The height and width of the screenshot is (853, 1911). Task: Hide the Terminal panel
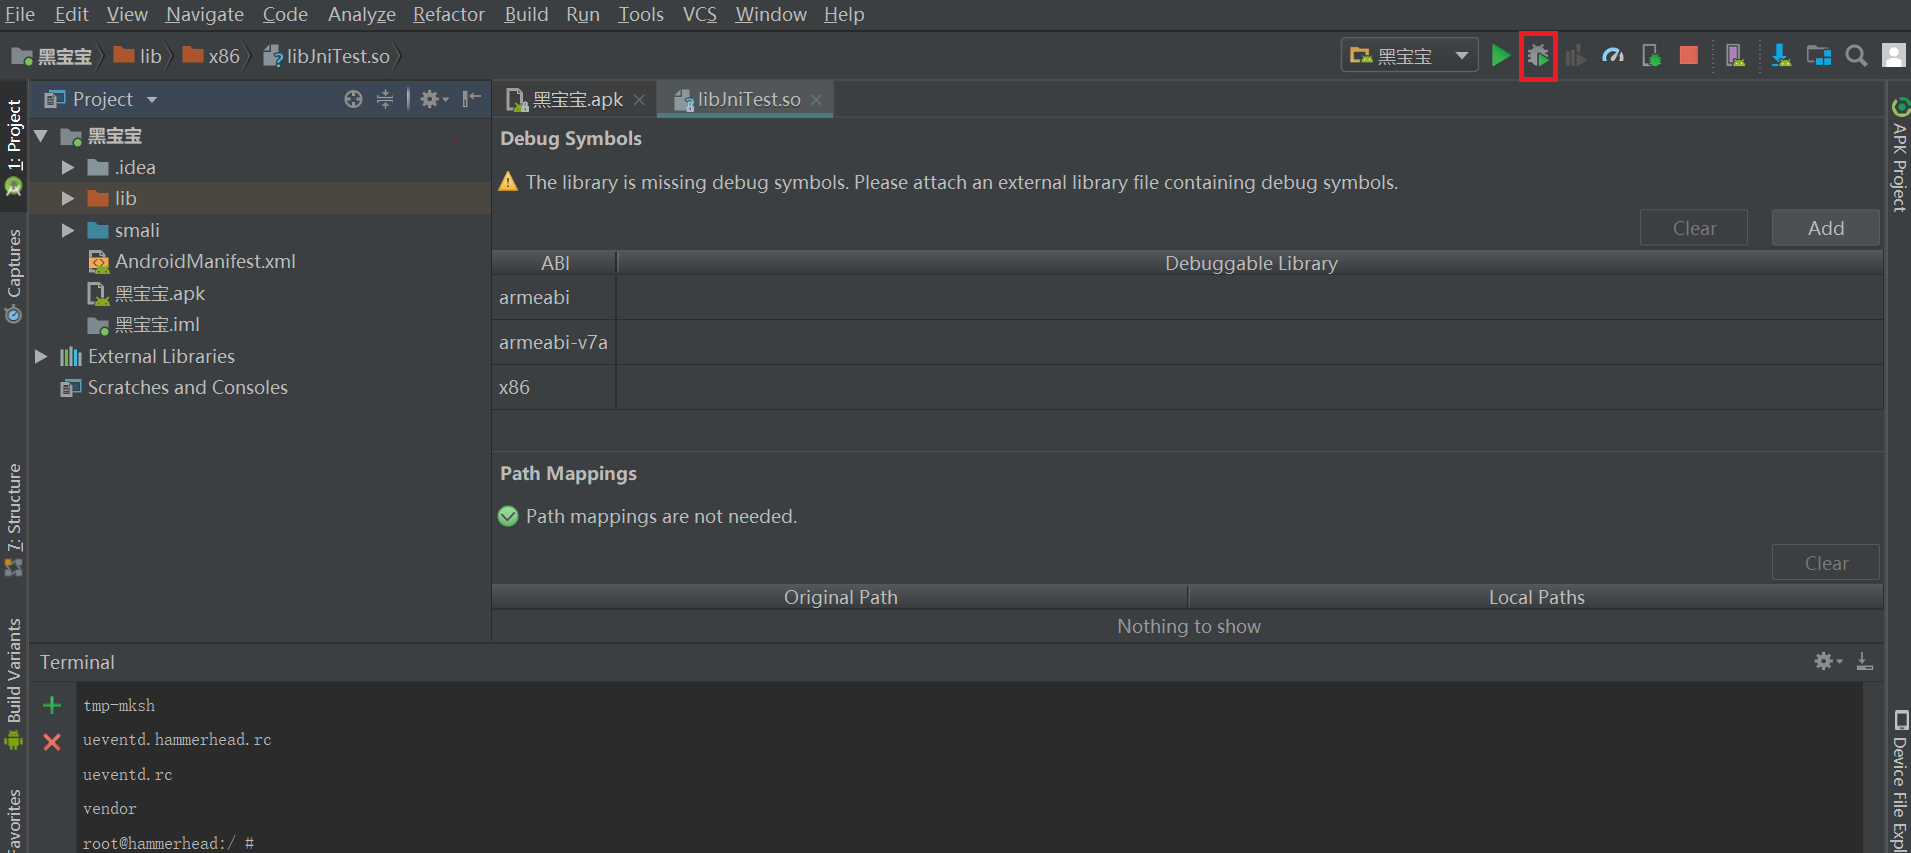(x=1864, y=661)
